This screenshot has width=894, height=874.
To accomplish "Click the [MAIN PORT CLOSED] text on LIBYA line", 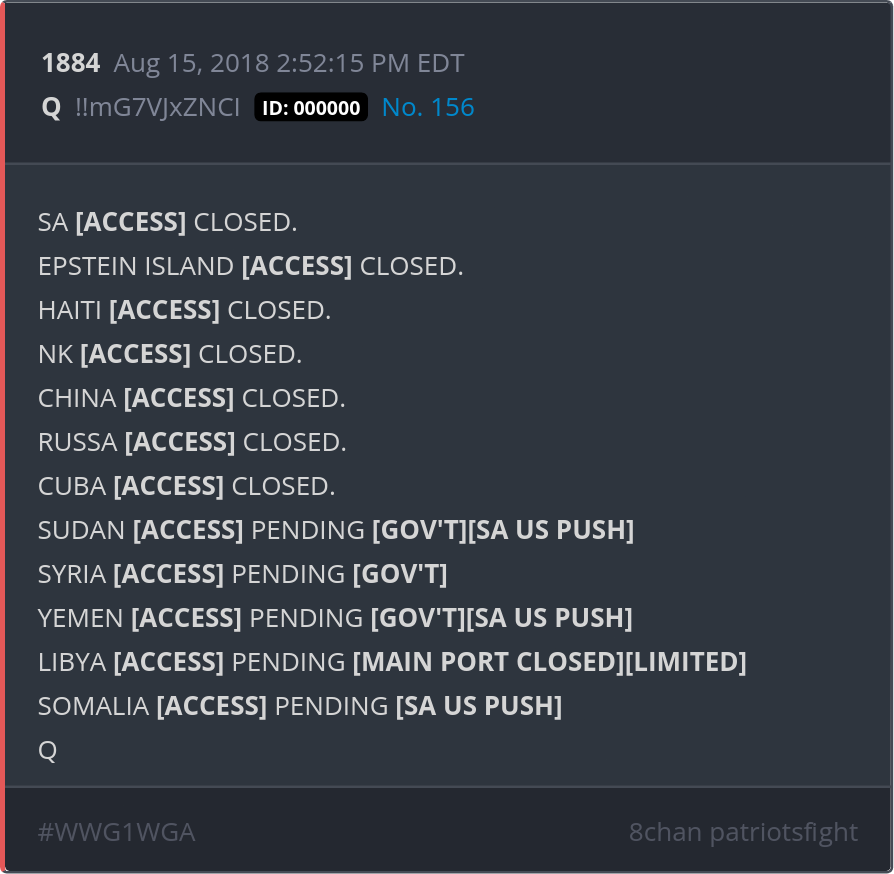I will [x=488, y=662].
